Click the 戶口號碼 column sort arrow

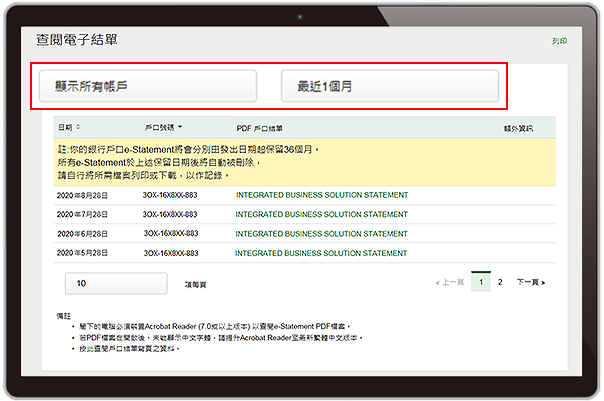180,127
